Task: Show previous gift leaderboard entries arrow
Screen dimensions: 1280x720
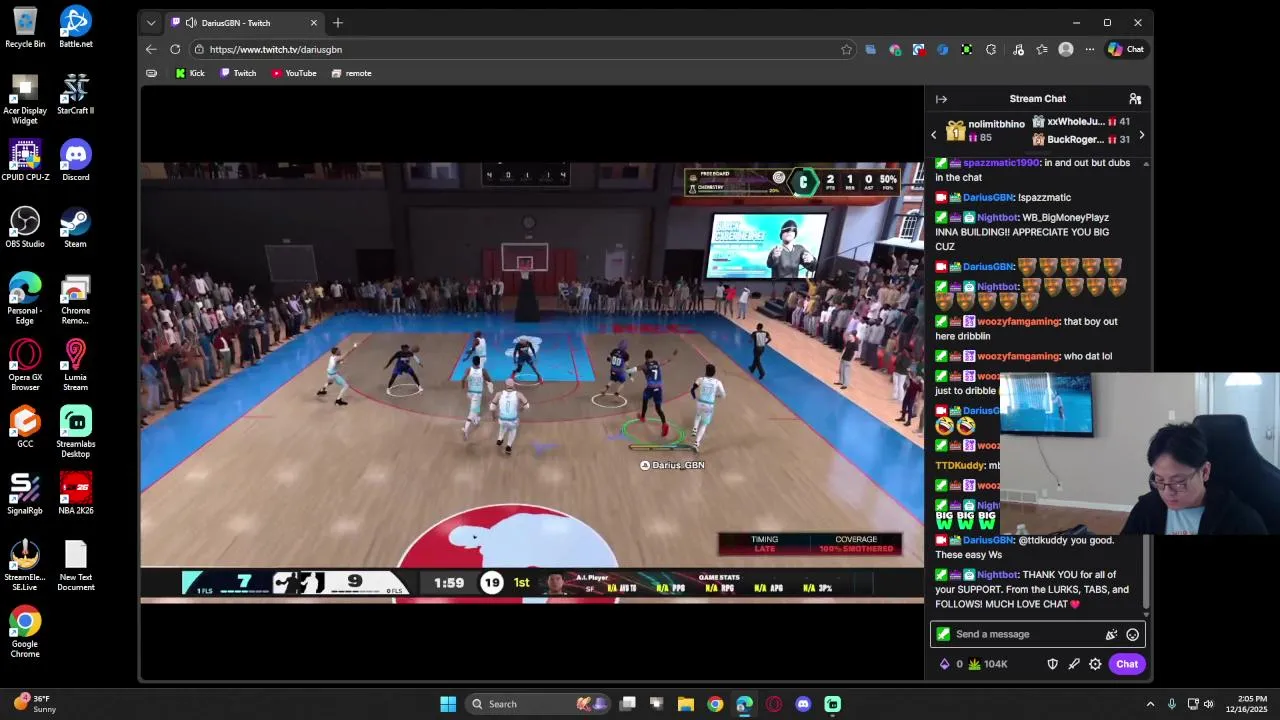Action: coord(934,135)
